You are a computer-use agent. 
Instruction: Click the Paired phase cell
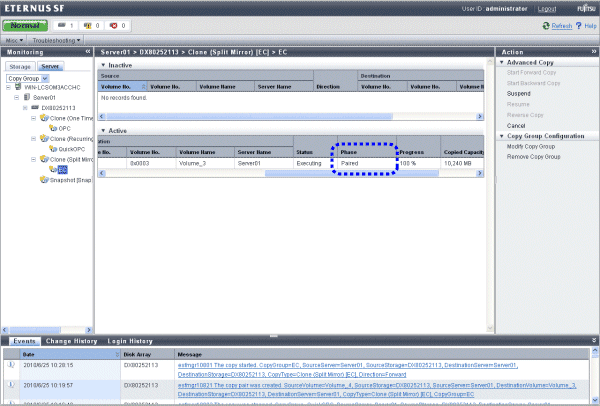click(367, 163)
